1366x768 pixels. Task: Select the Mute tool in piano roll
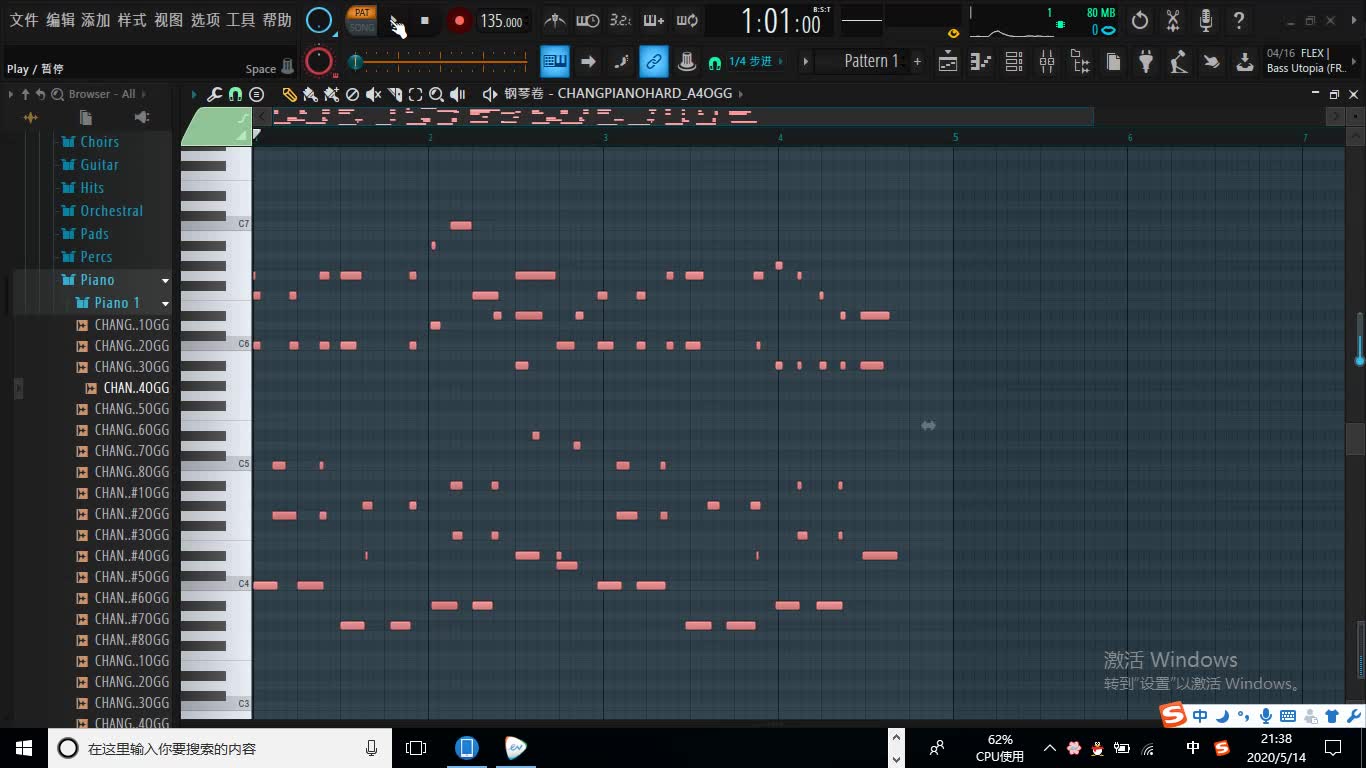point(373,94)
